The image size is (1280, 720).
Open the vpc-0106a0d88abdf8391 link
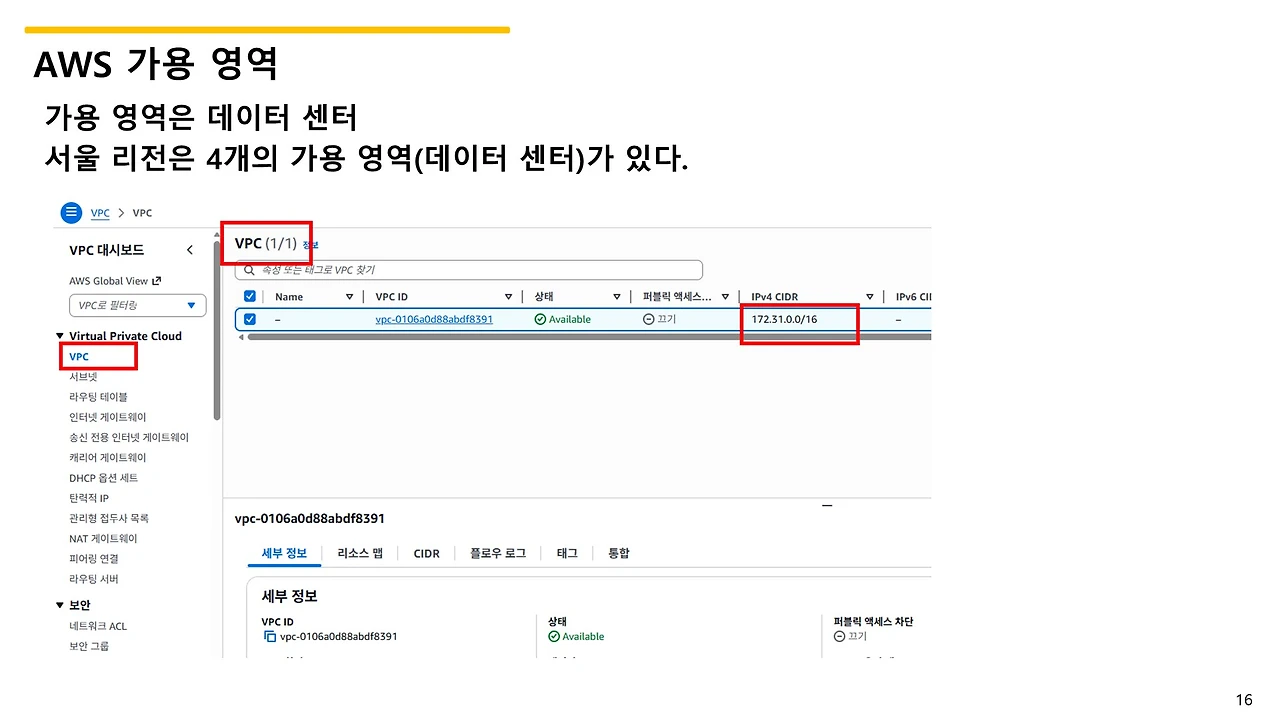(433, 319)
